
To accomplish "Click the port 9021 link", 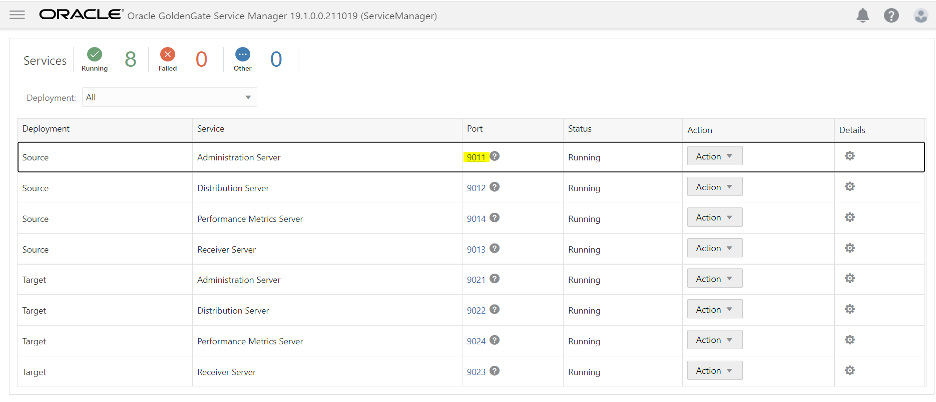I will pos(476,280).
